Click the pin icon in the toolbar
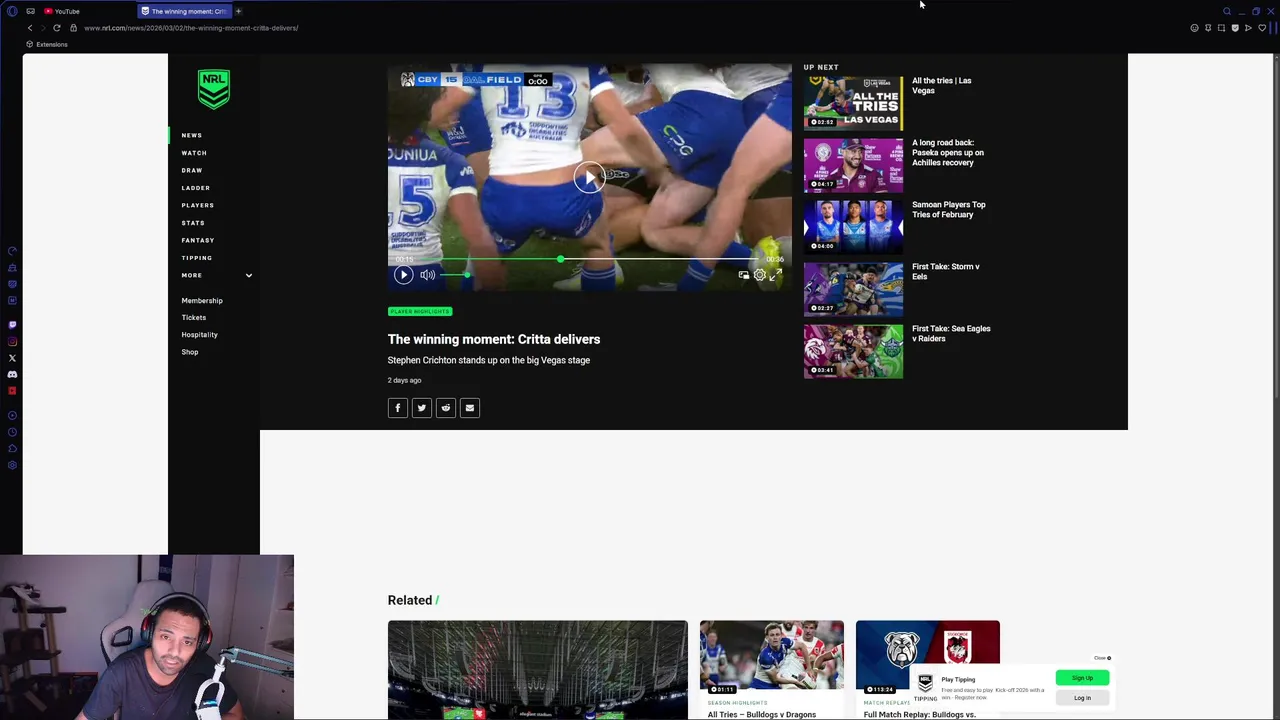The image size is (1280, 720). coord(1208,28)
